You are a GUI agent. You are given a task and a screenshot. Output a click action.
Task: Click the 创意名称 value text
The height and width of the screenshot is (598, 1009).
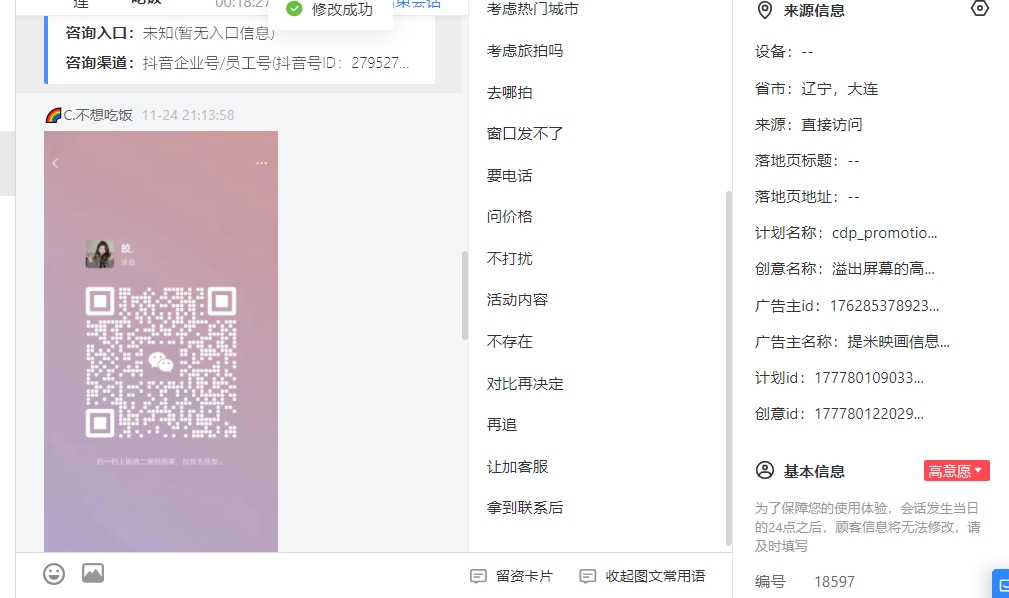pyautogui.click(x=883, y=269)
